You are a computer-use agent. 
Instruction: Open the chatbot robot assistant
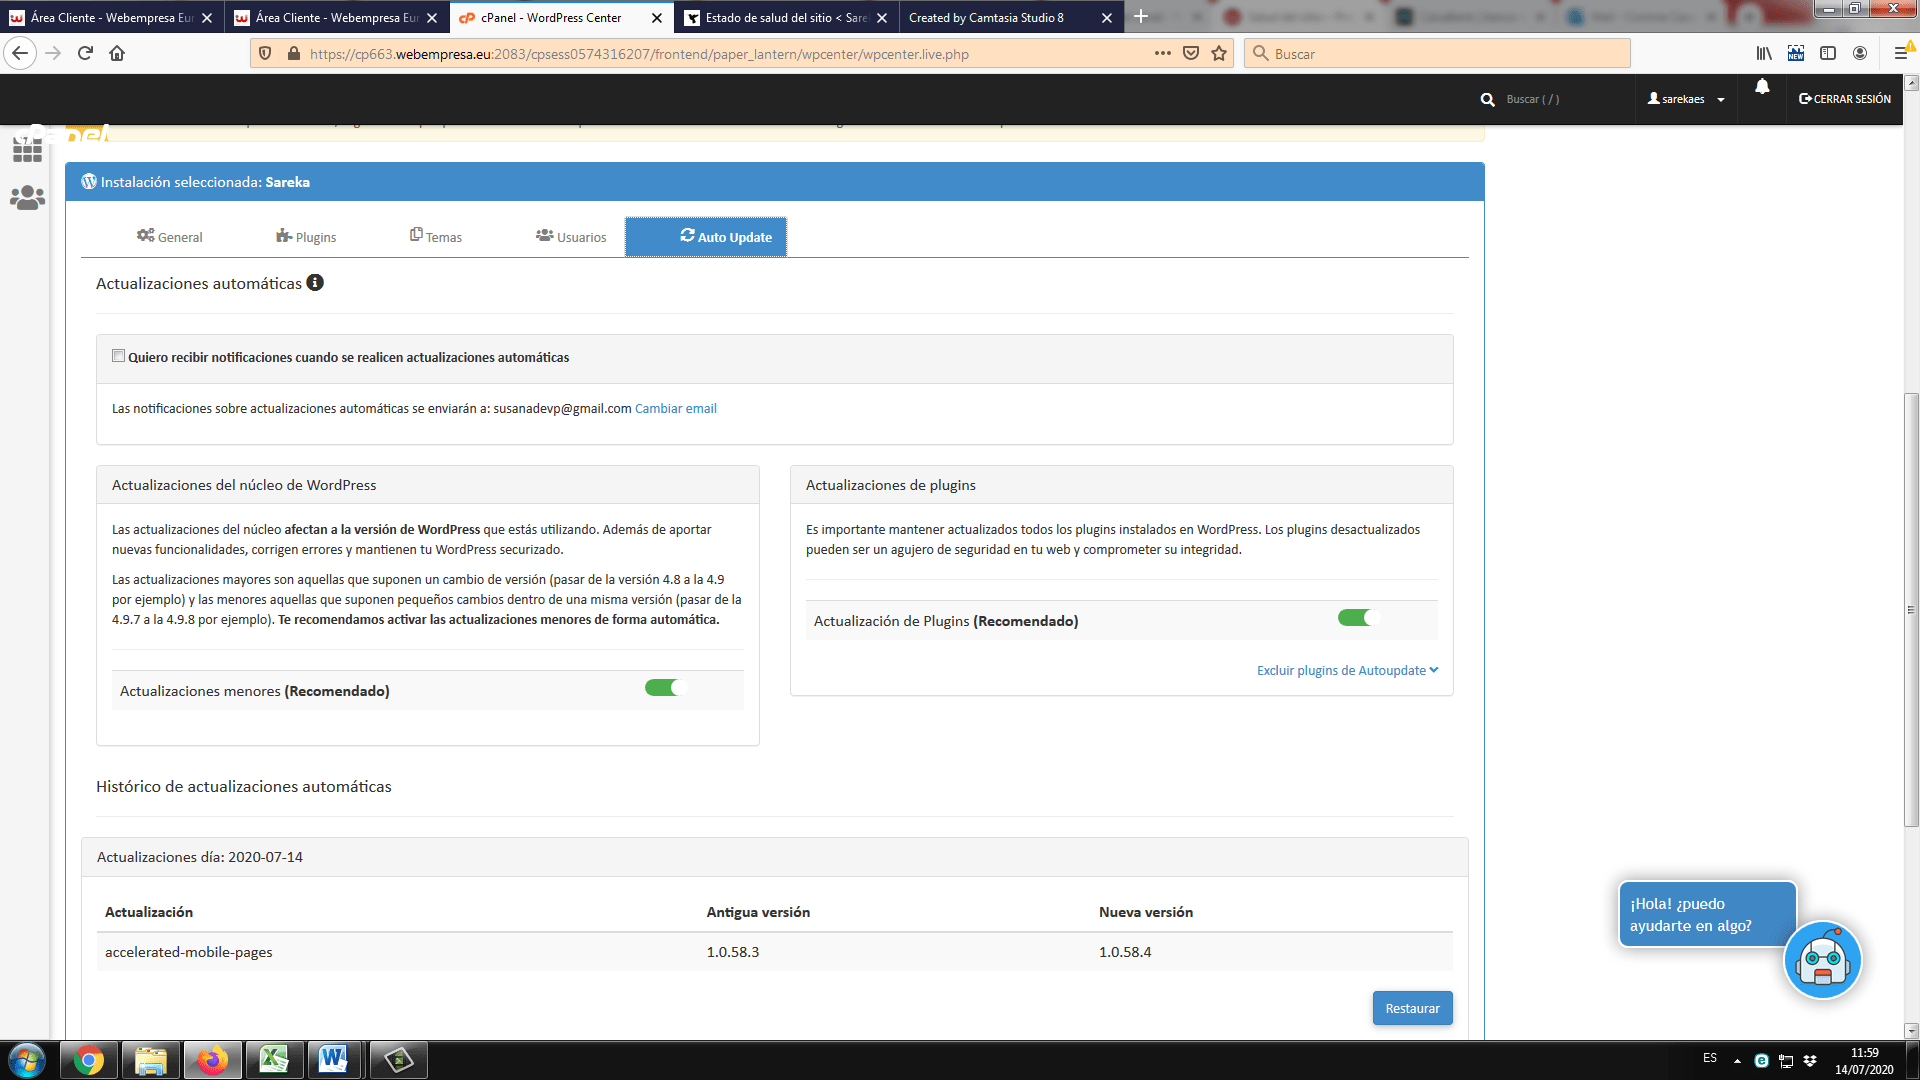pos(1822,960)
